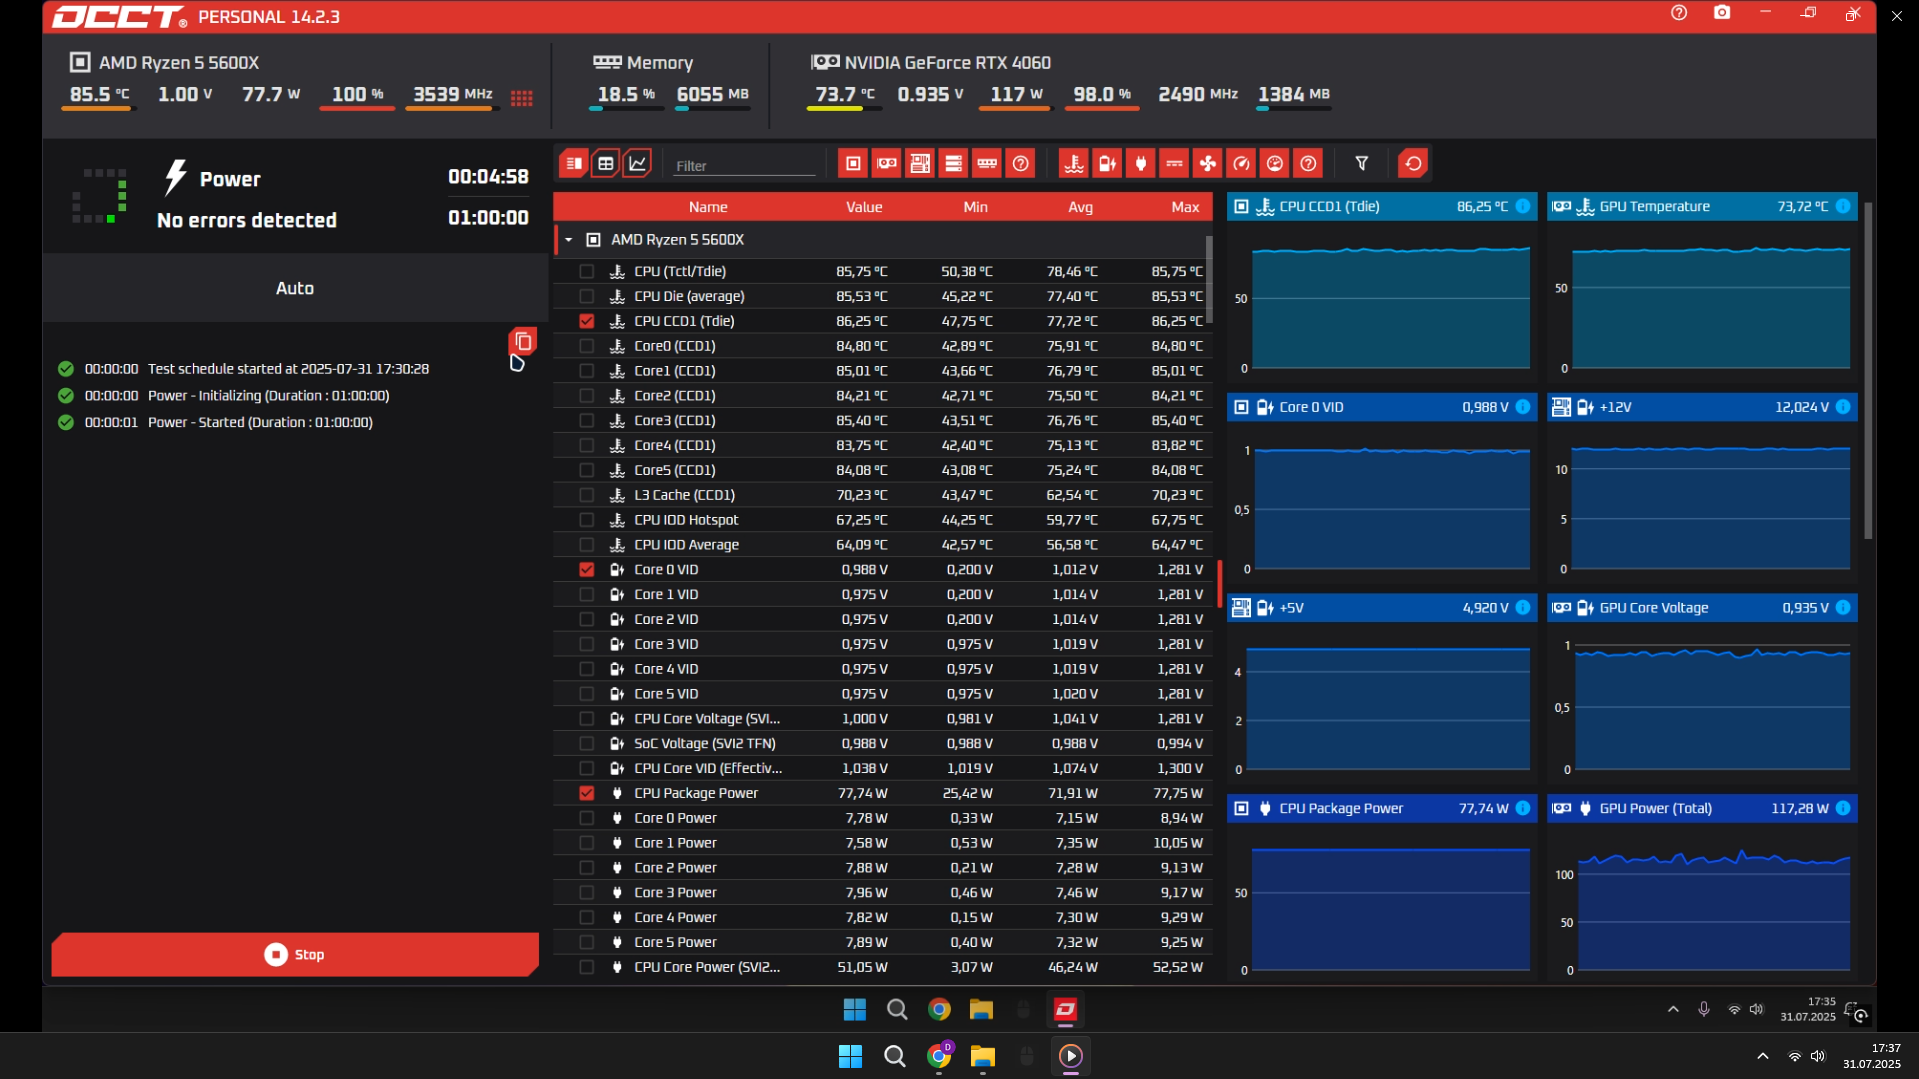Sort sensors by the Avg column

tap(1080, 207)
